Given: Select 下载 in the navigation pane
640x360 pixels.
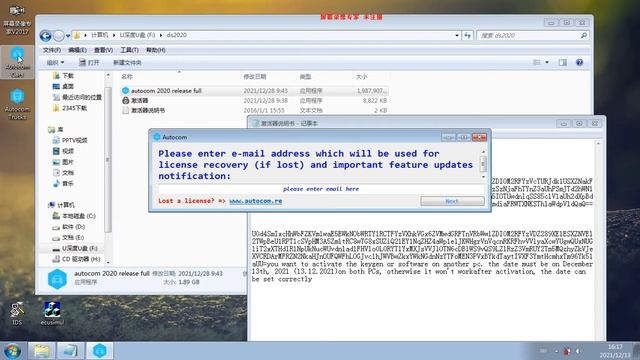Looking at the screenshot, I should (x=63, y=76).
